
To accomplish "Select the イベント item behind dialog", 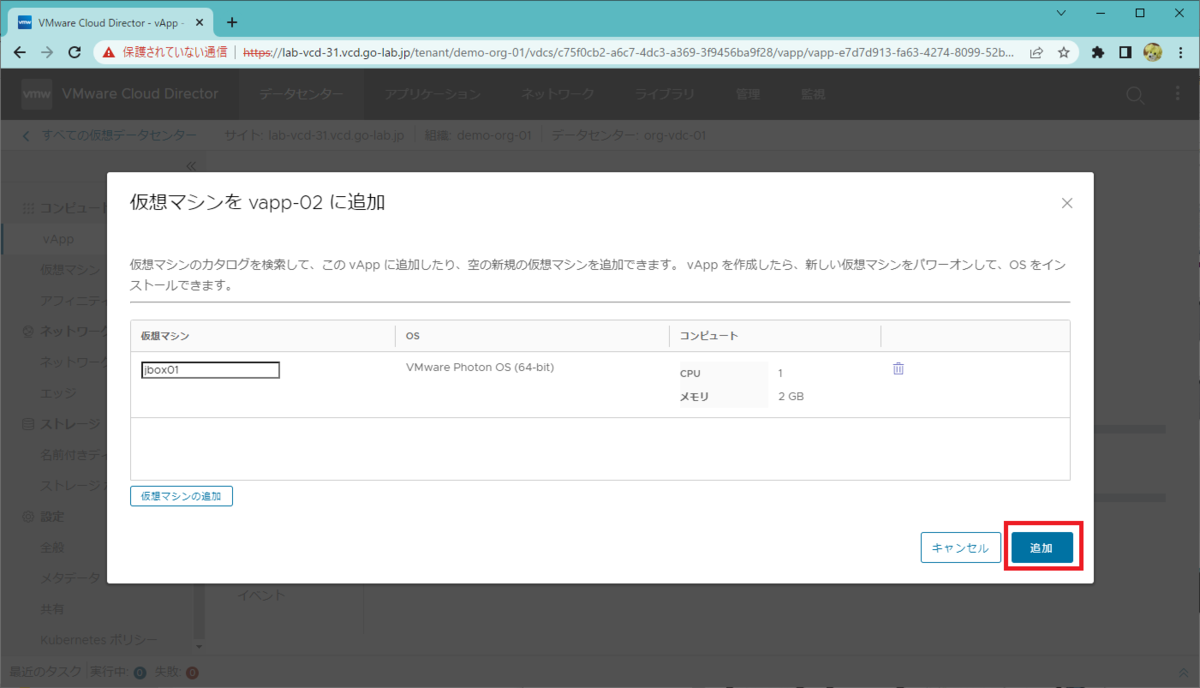I will coord(261,595).
